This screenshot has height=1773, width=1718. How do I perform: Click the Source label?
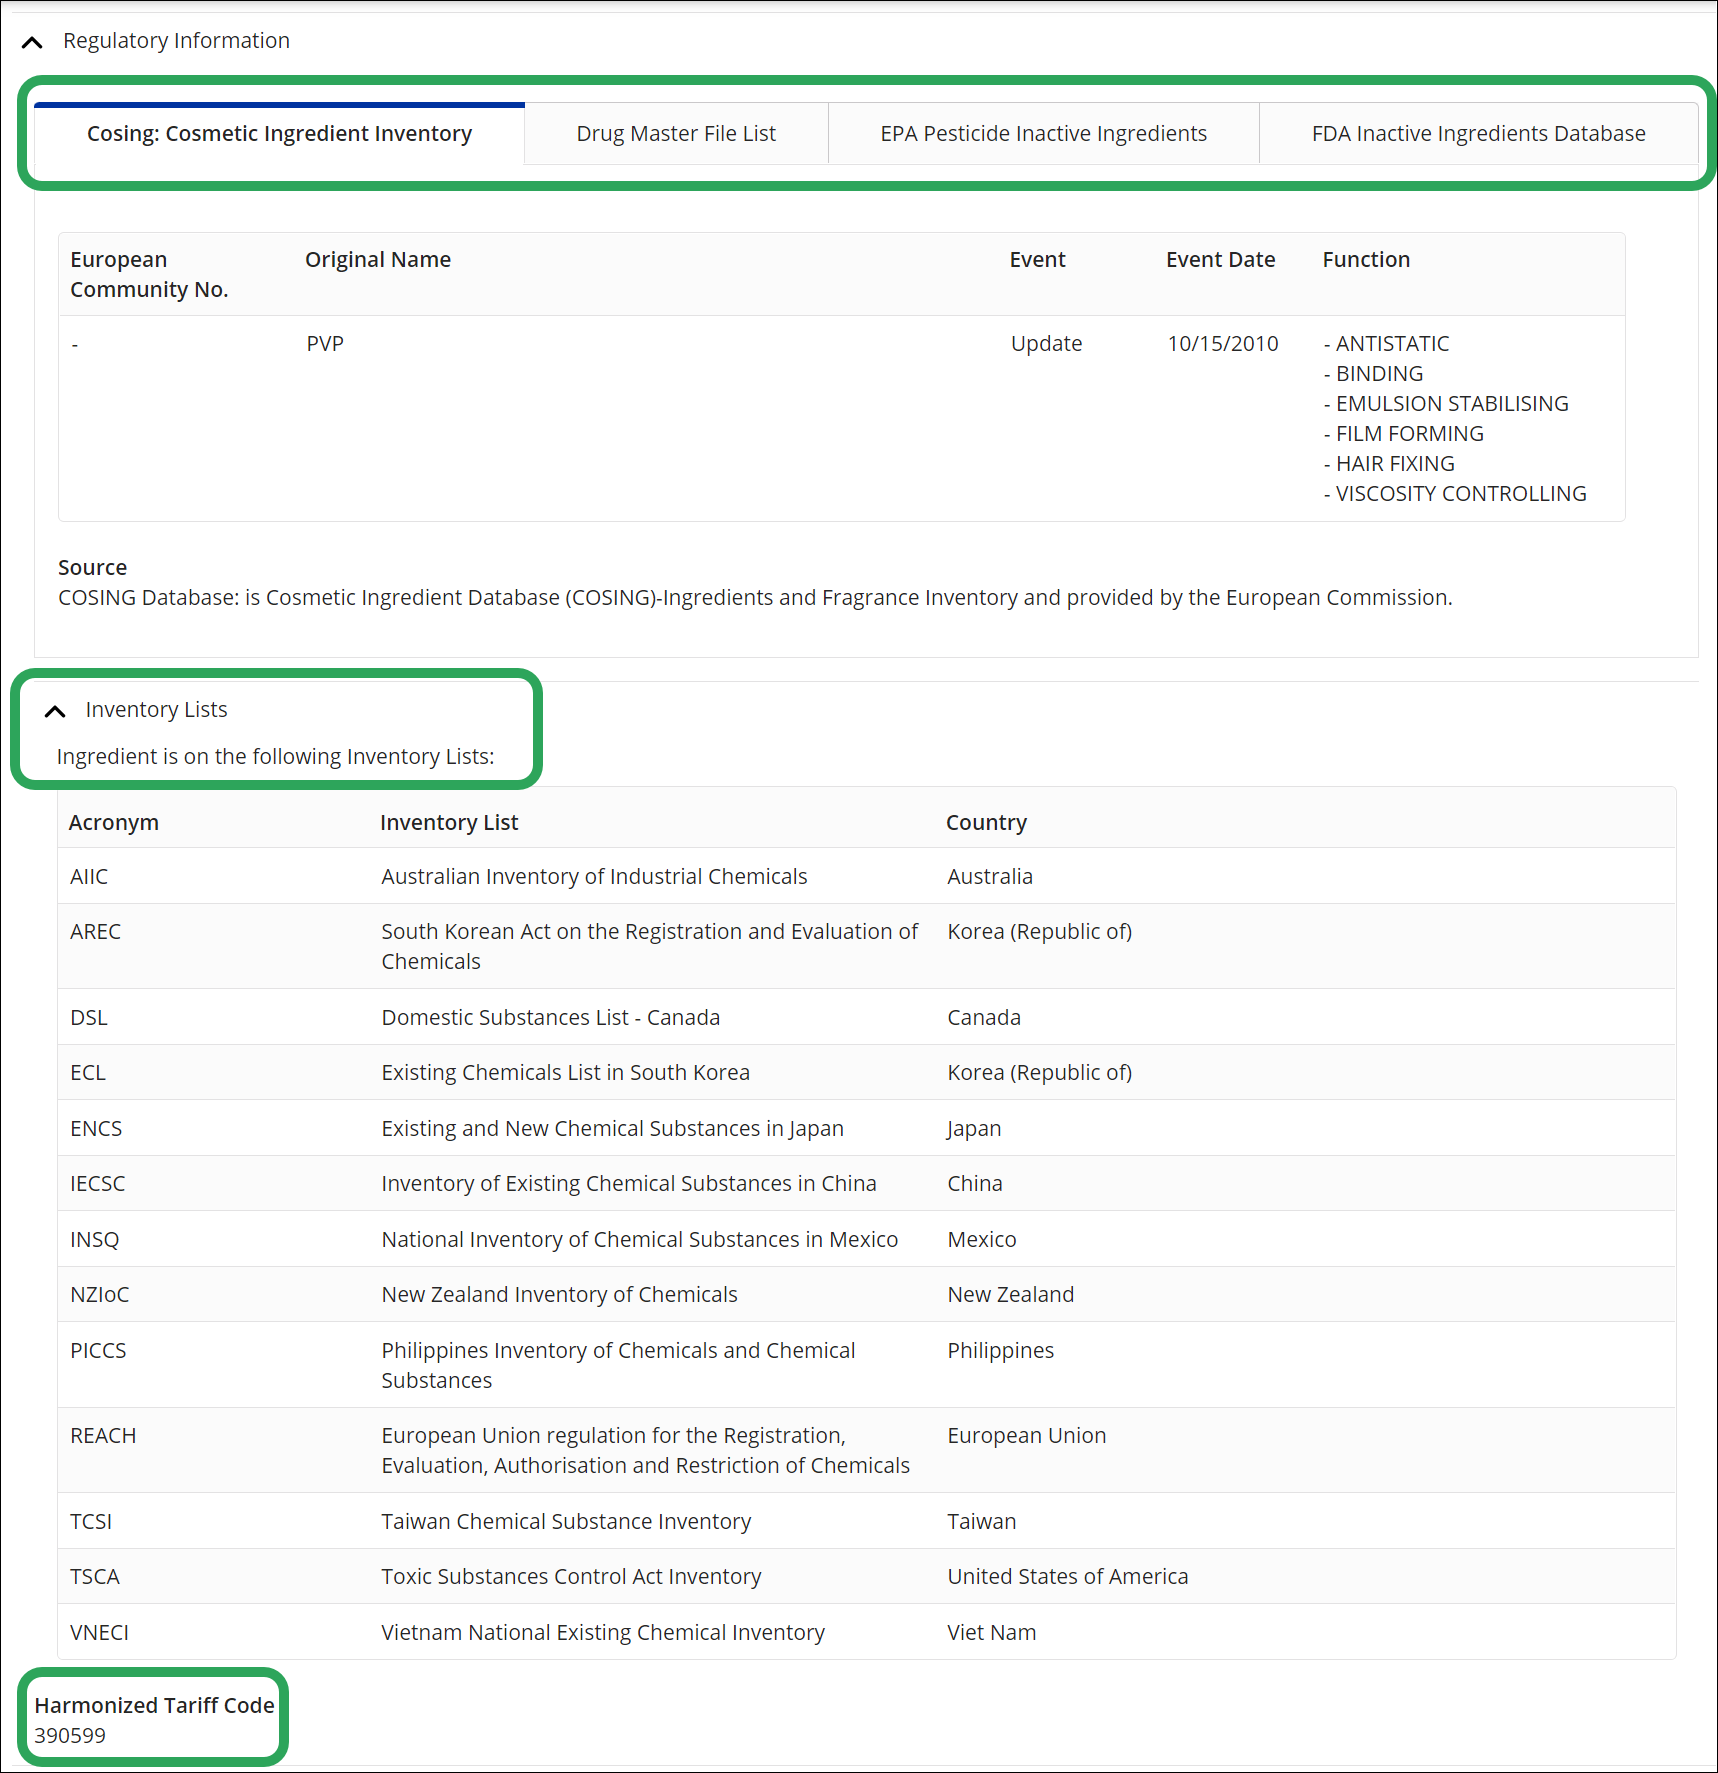[x=92, y=567]
